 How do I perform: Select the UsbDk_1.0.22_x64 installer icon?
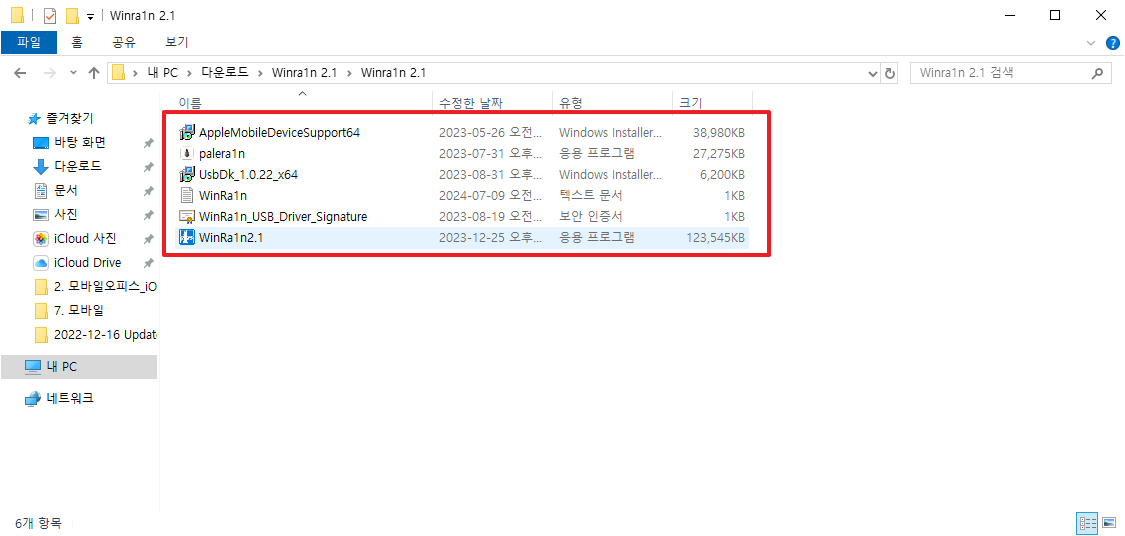click(187, 174)
